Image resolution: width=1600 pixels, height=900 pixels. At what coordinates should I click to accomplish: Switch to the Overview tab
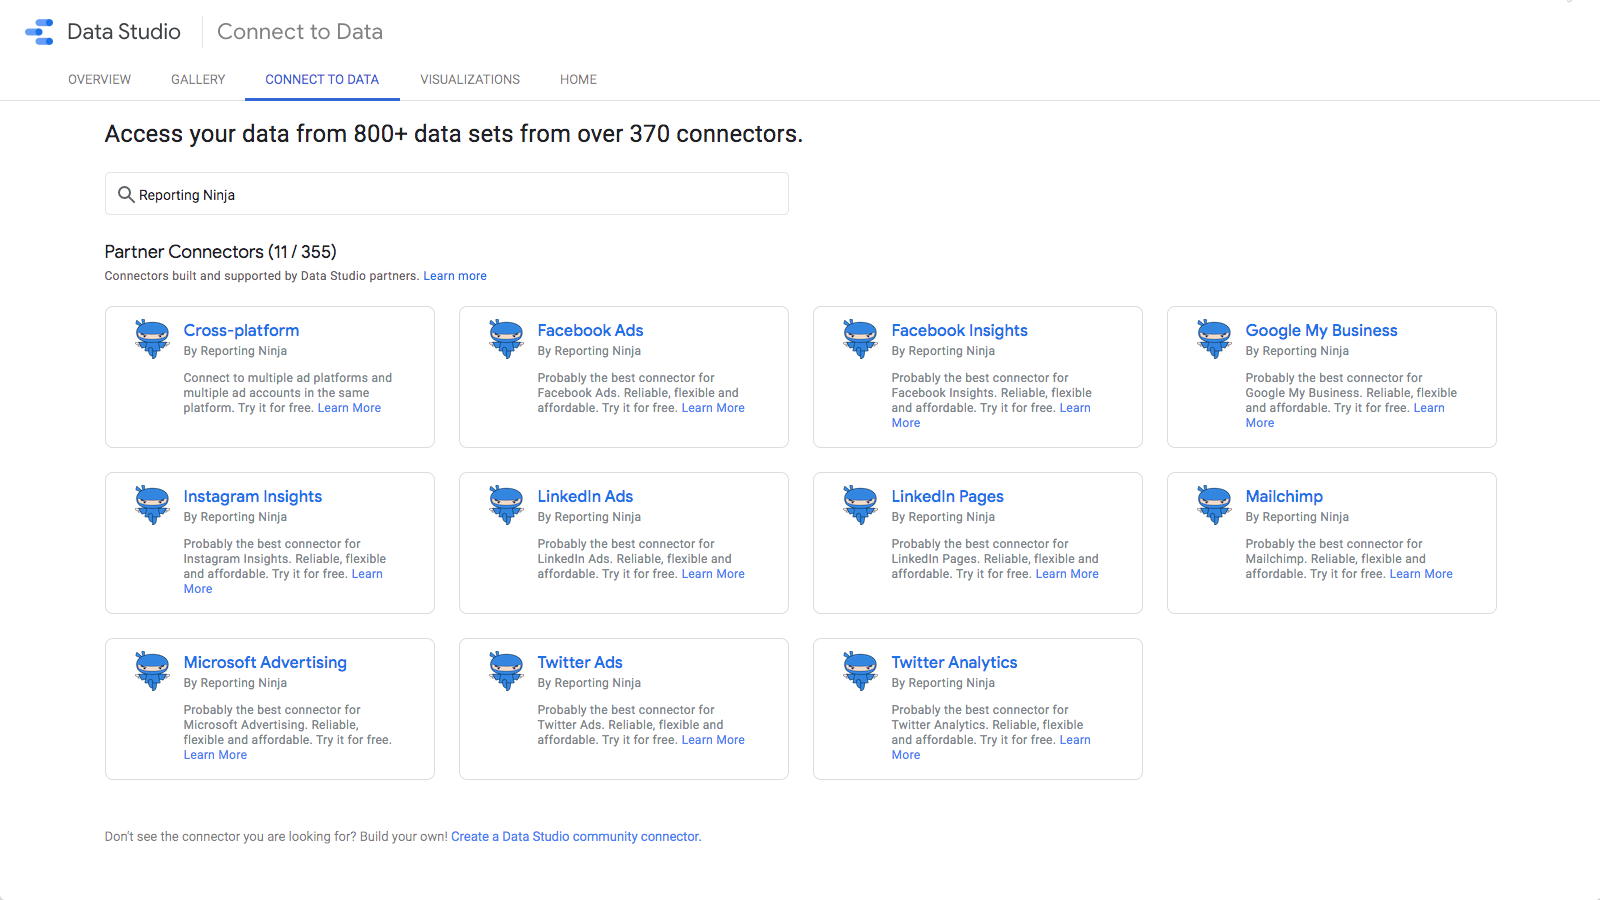[99, 80]
